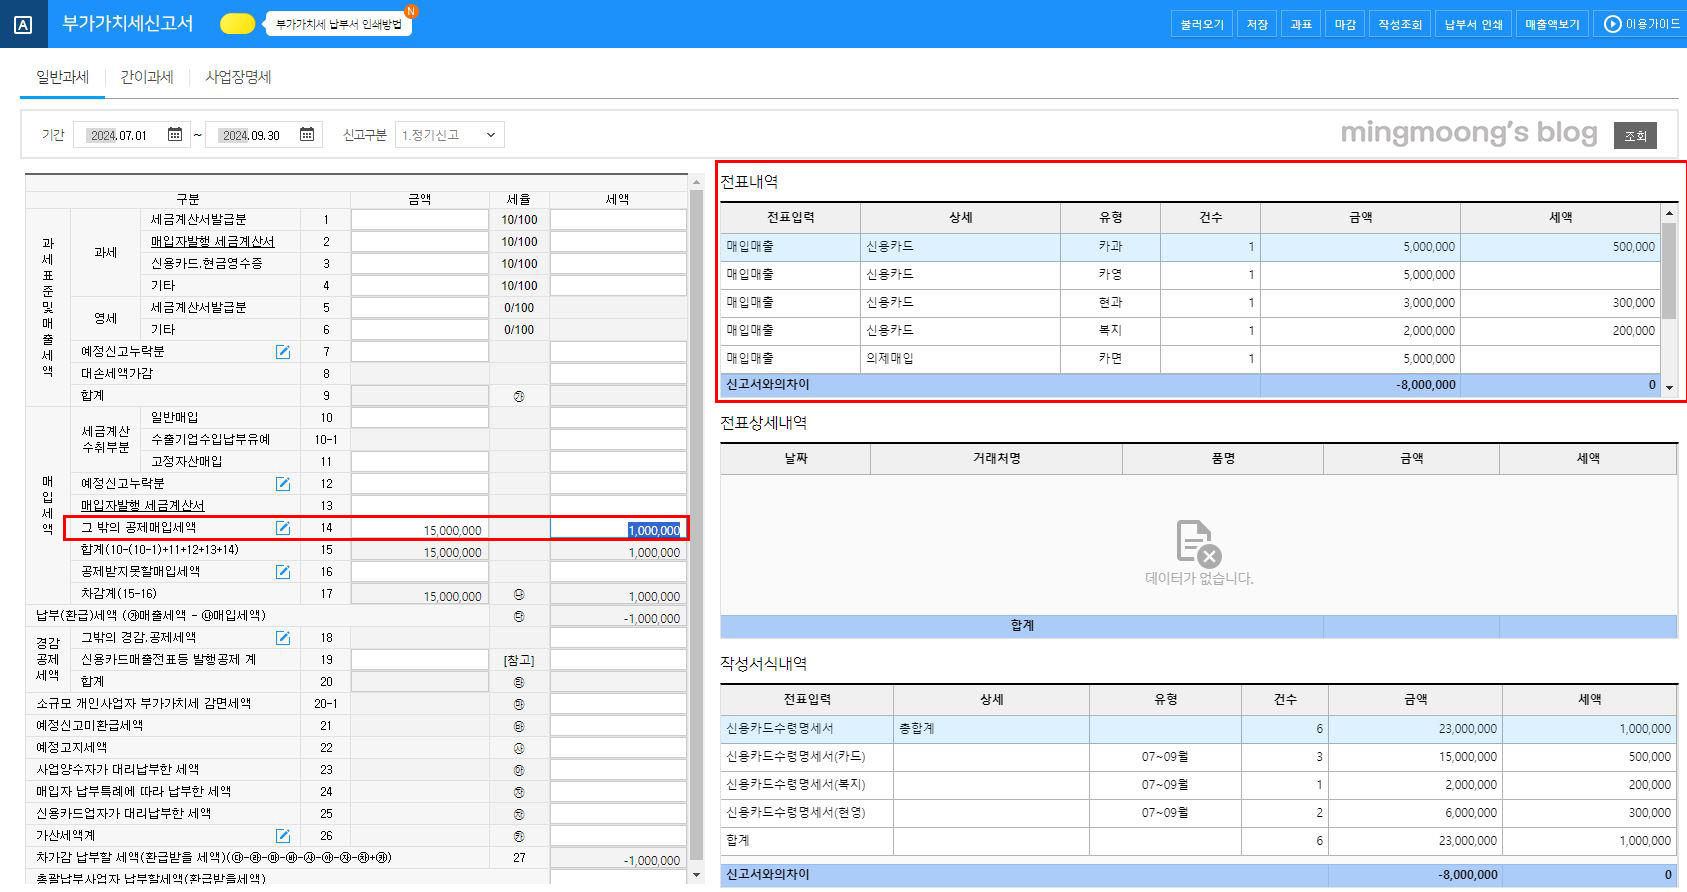Screen dimensions: 1687x892
Task: Click row 14 세액 field showing 1,000,000
Action: pos(617,529)
